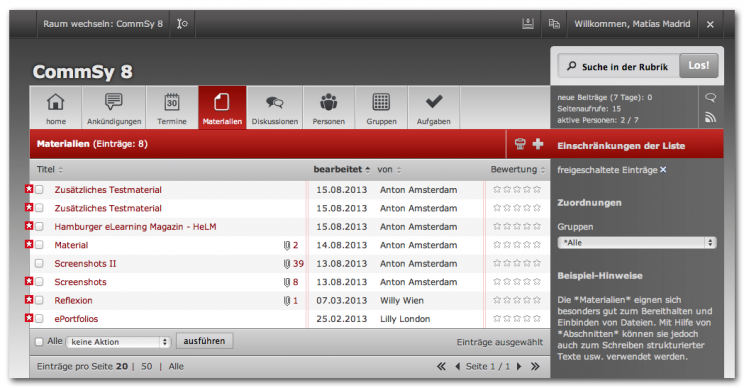744x388 pixels.
Task: Open the room settings wrench icon
Action: pos(182,24)
